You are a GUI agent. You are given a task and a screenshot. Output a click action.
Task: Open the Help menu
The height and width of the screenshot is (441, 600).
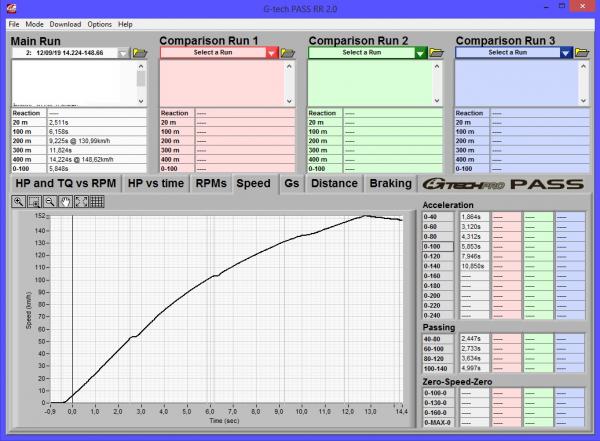click(x=125, y=24)
